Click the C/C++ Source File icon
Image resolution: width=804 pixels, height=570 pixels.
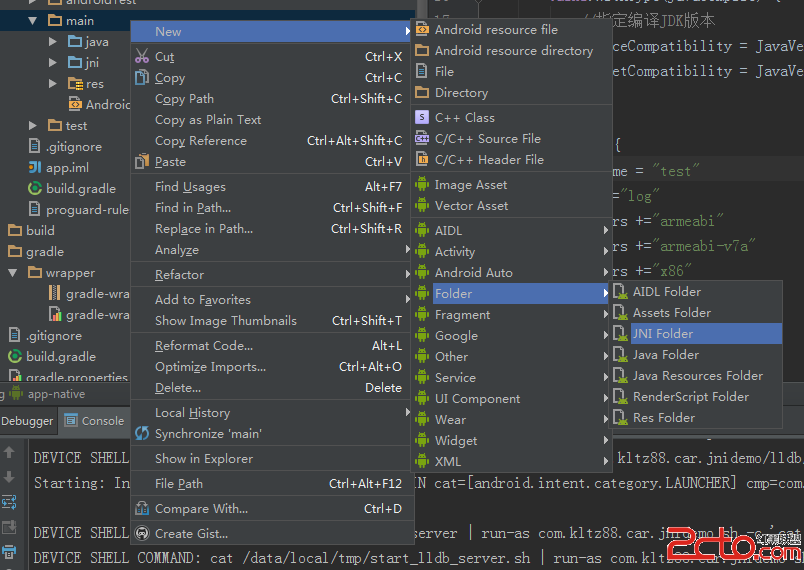(422, 138)
